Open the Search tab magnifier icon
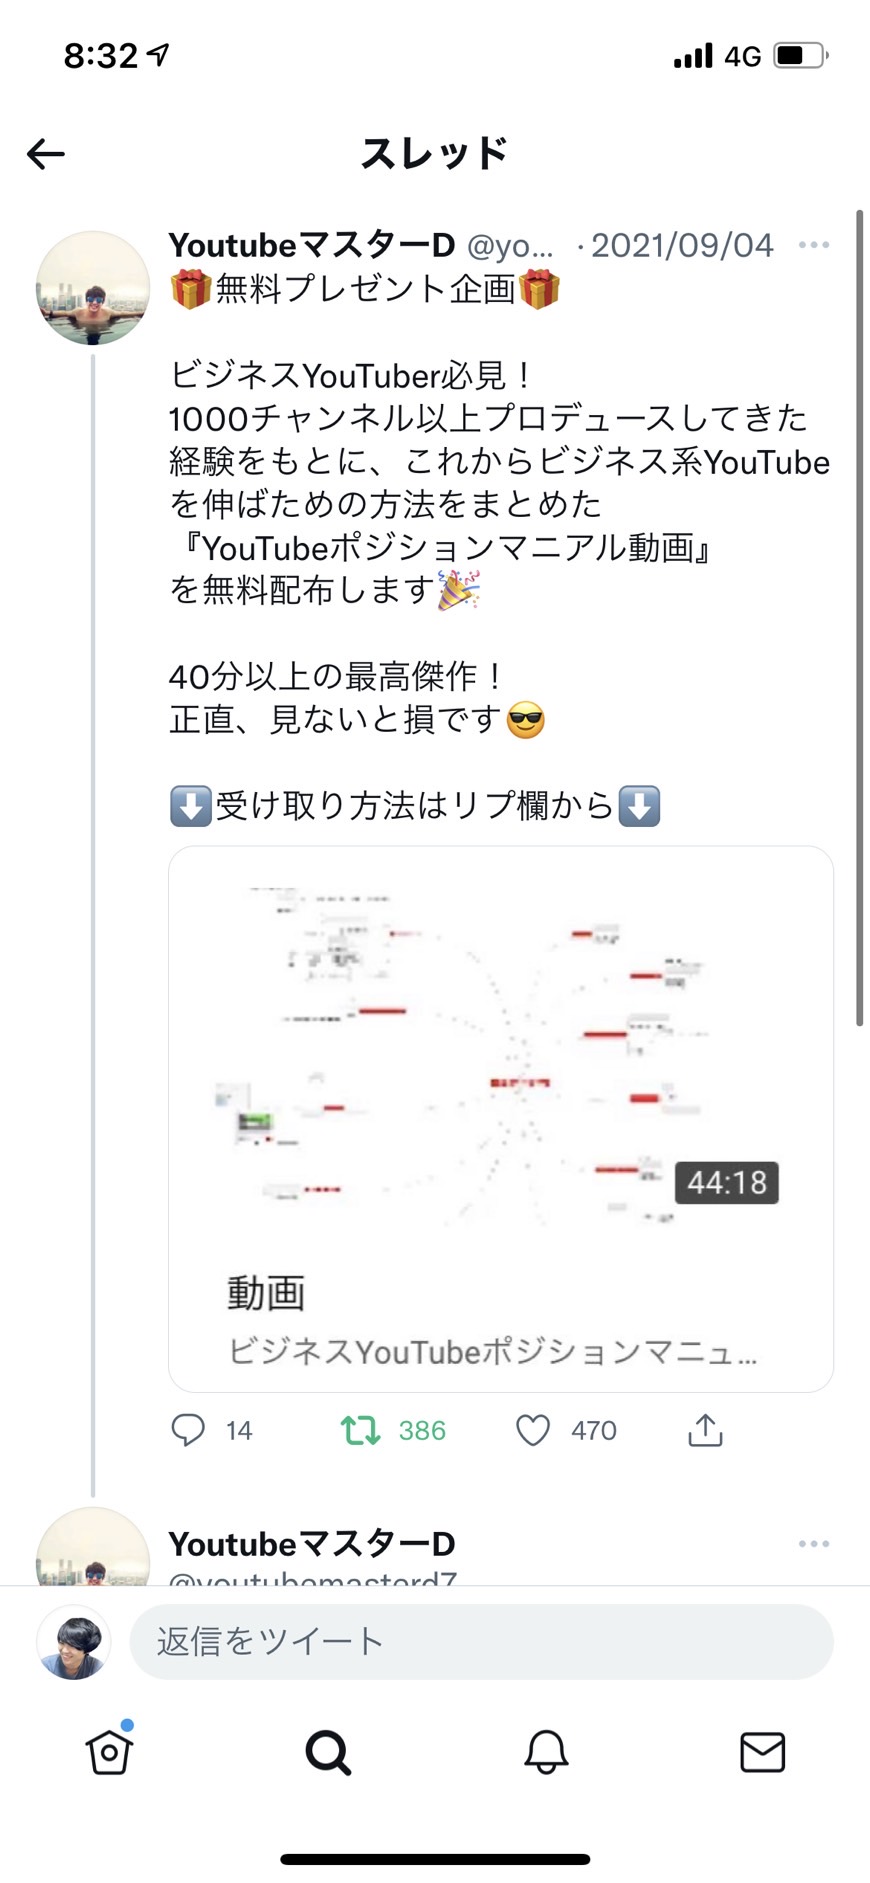 pyautogui.click(x=328, y=1752)
